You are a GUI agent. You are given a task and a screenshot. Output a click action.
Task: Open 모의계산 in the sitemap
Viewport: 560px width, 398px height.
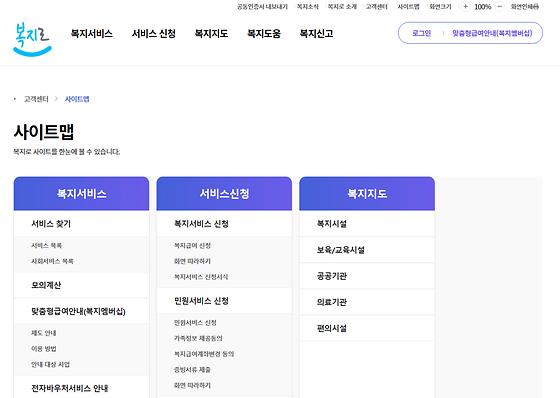(x=46, y=285)
